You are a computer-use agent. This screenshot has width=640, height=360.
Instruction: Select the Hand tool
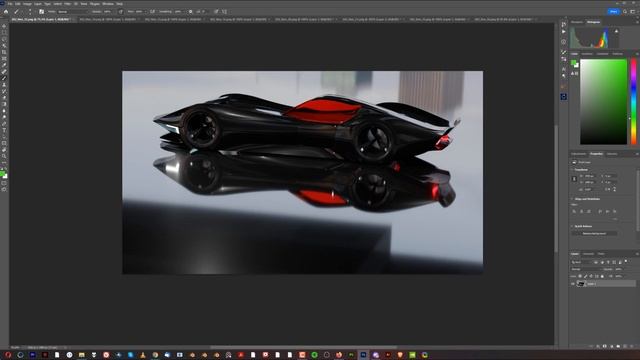pos(4,150)
